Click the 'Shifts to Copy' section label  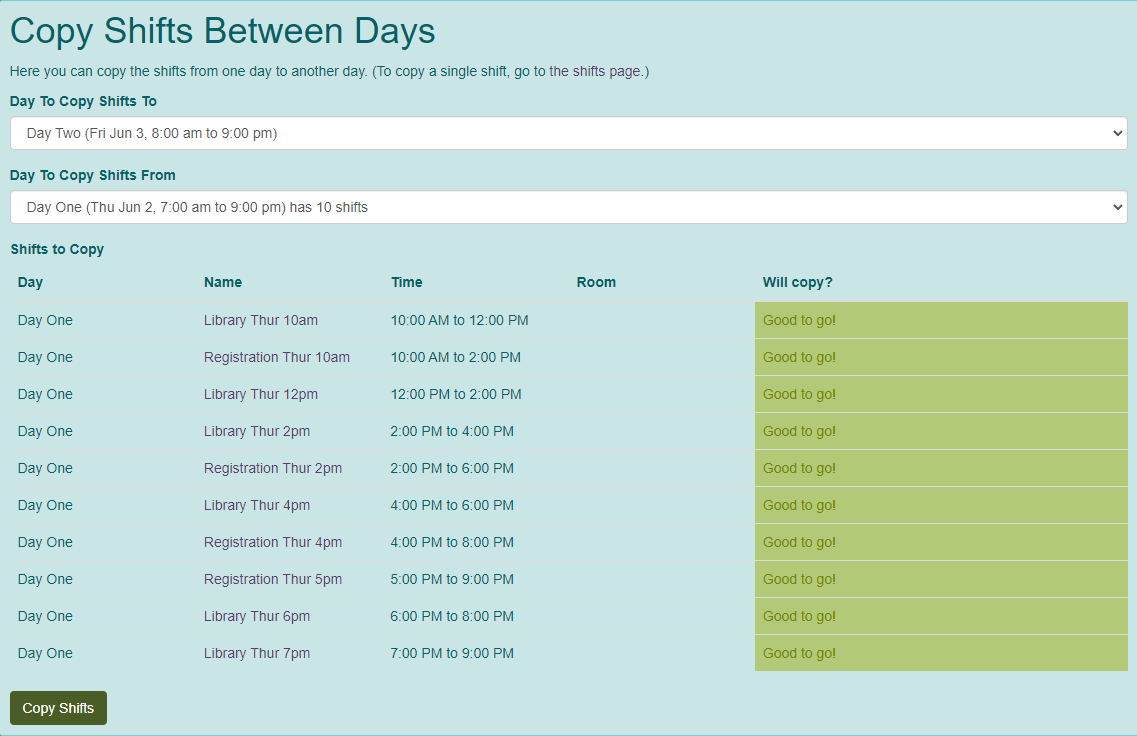[57, 249]
